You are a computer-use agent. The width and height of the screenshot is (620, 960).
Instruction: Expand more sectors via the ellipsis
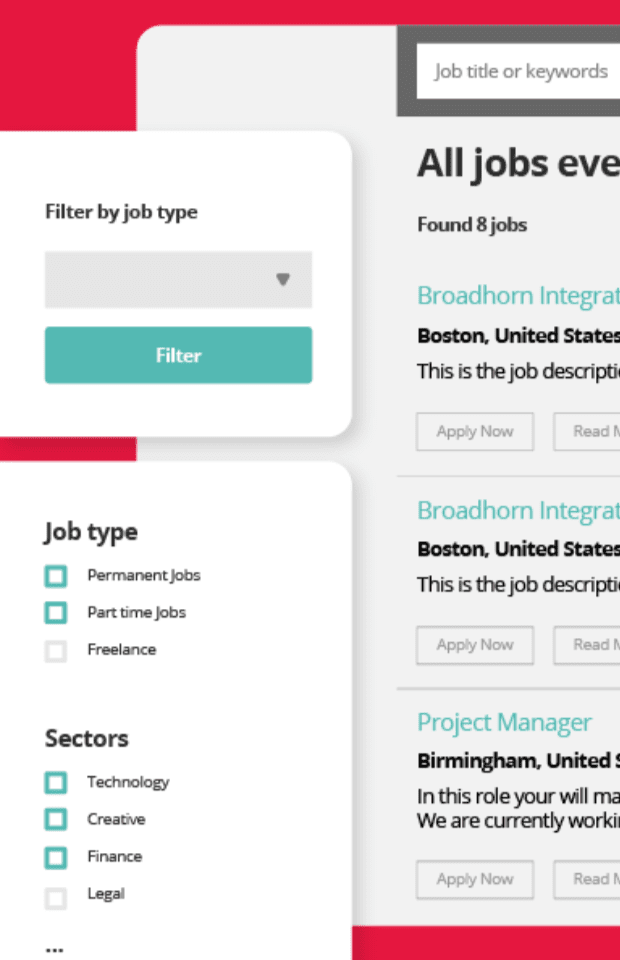click(54, 946)
